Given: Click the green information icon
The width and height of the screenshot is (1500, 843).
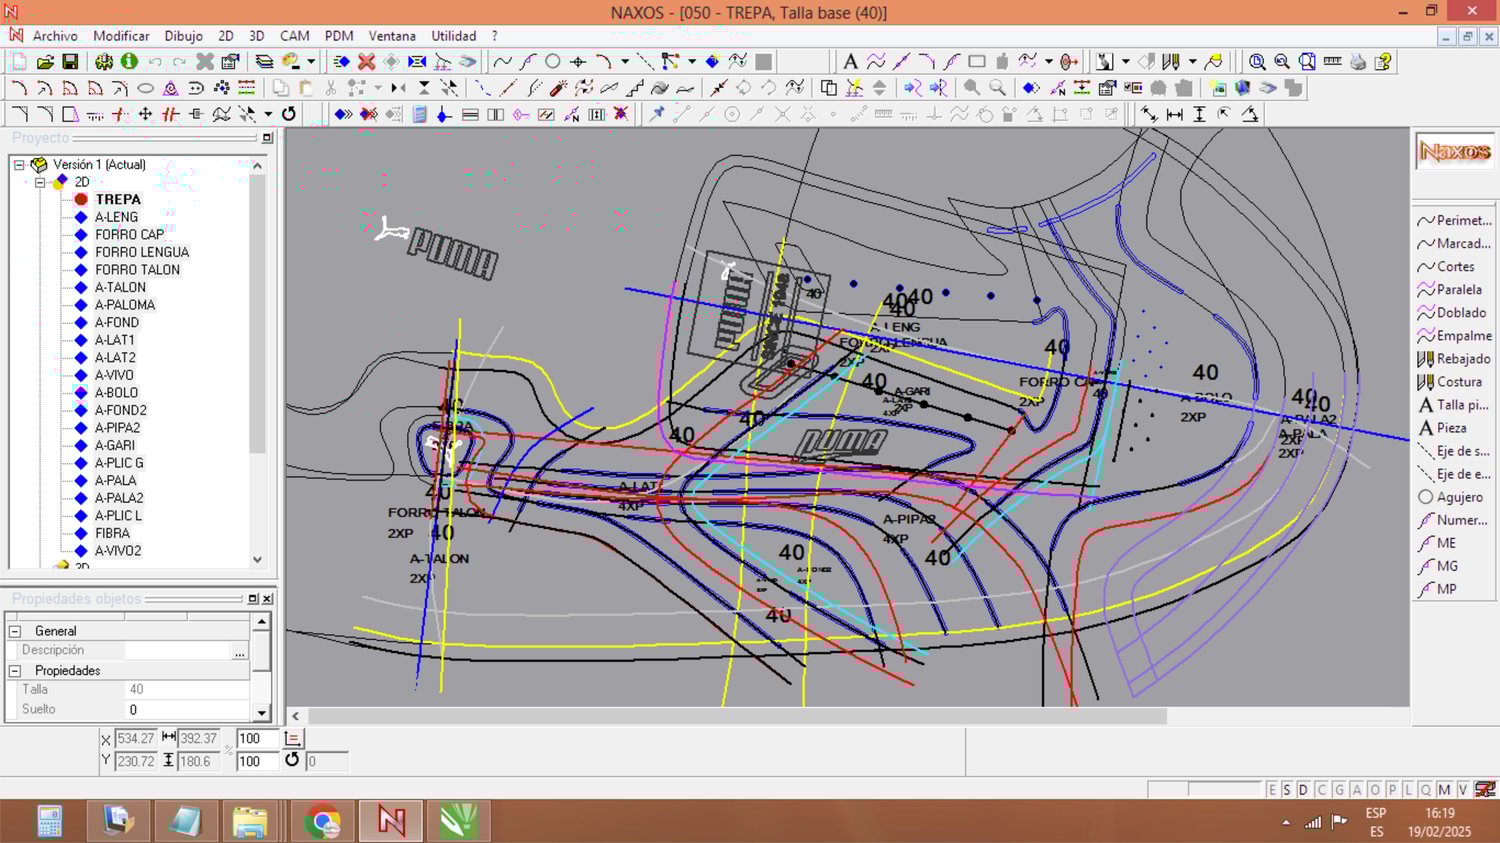Looking at the screenshot, I should 129,62.
